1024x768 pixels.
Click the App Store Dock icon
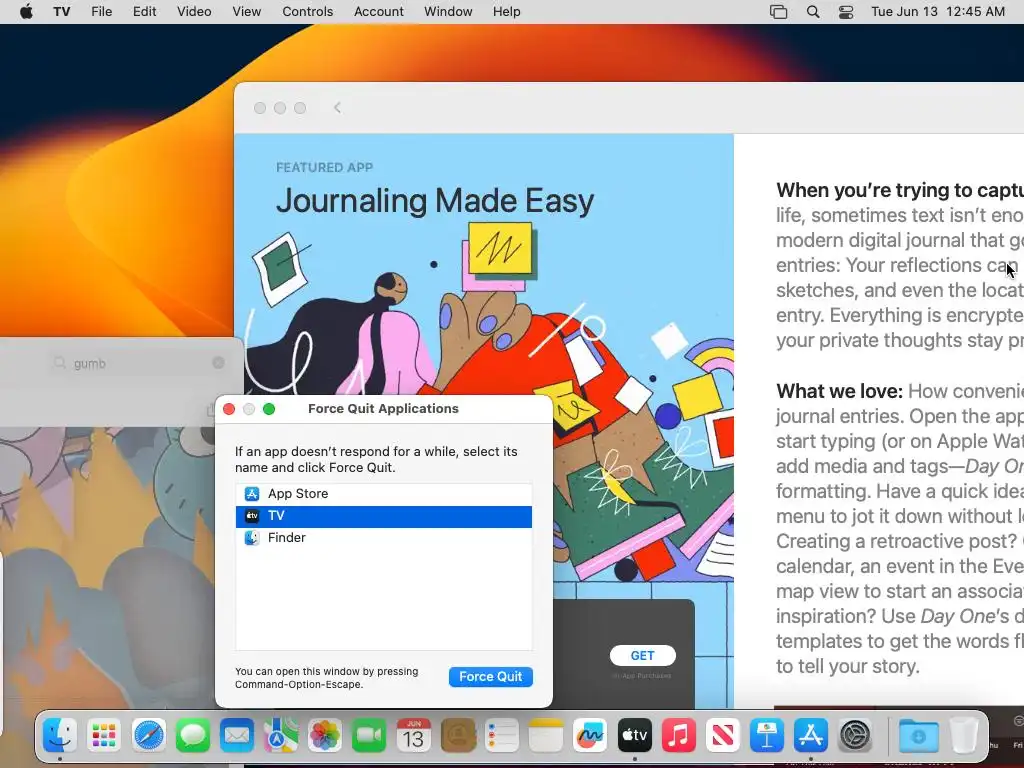point(810,737)
